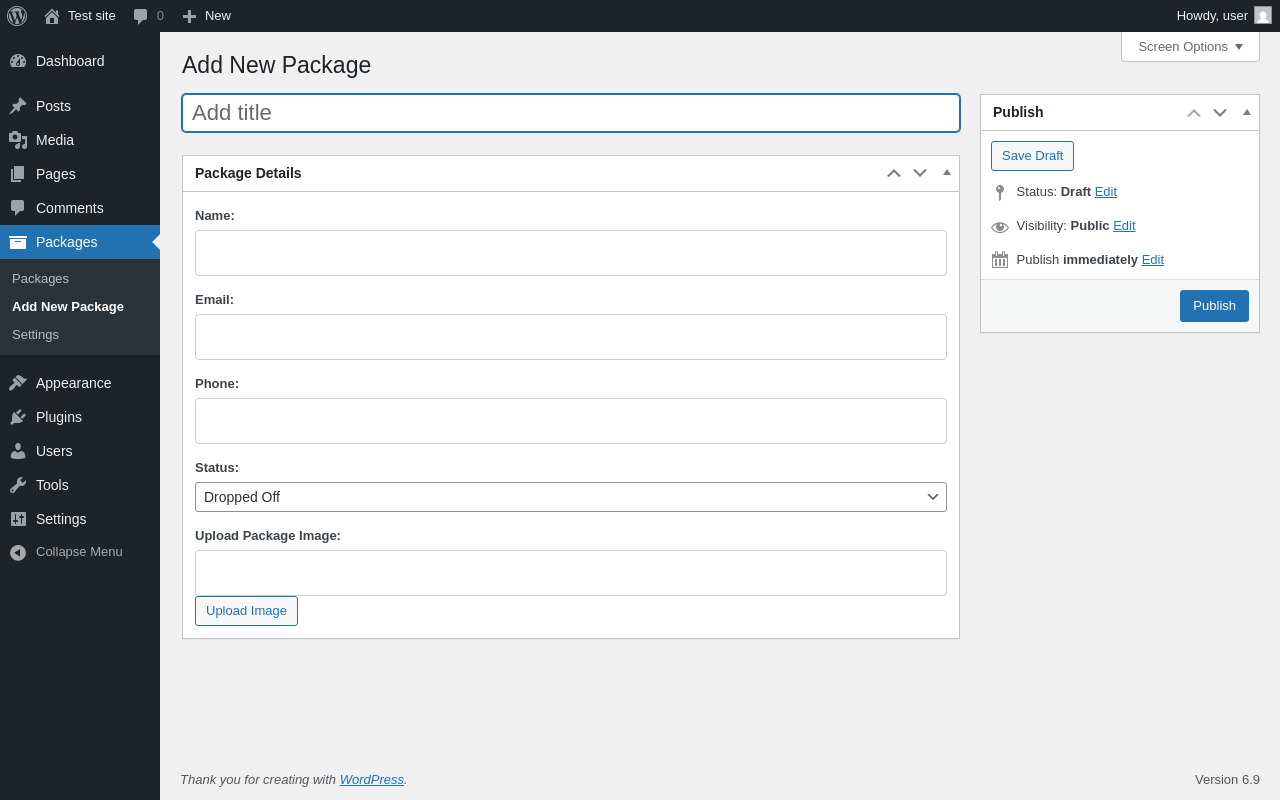Open Users menu item
Image resolution: width=1280 pixels, height=800 pixels.
tap(80, 451)
